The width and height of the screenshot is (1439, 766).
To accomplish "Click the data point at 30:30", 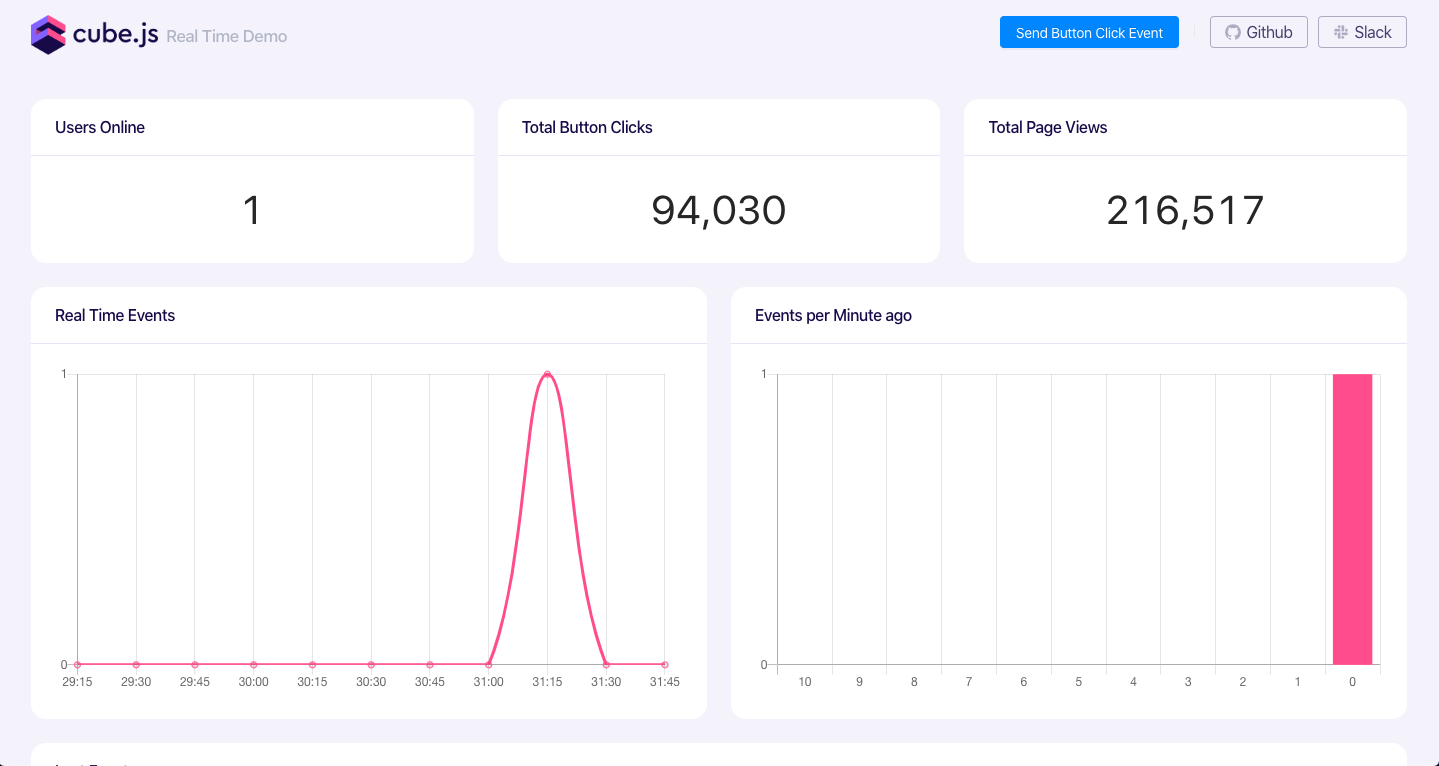I will click(x=371, y=664).
